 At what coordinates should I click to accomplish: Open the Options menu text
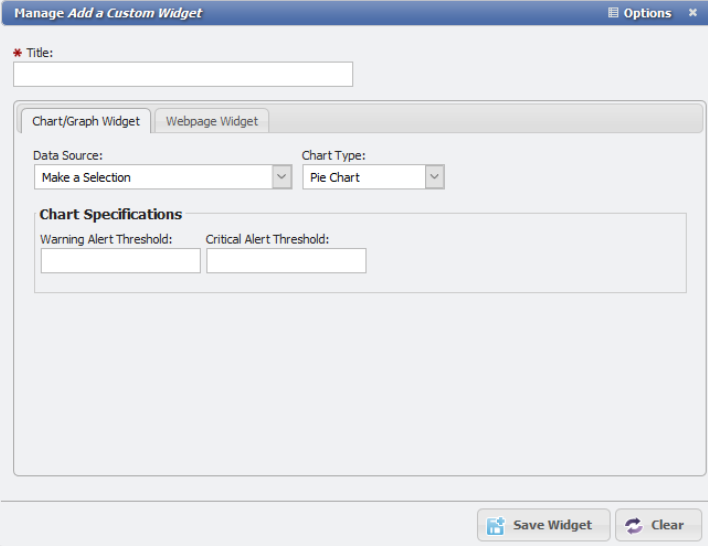[647, 13]
